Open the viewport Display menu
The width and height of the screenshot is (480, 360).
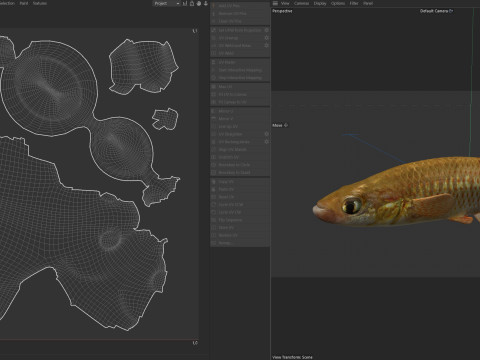pyautogui.click(x=320, y=3)
